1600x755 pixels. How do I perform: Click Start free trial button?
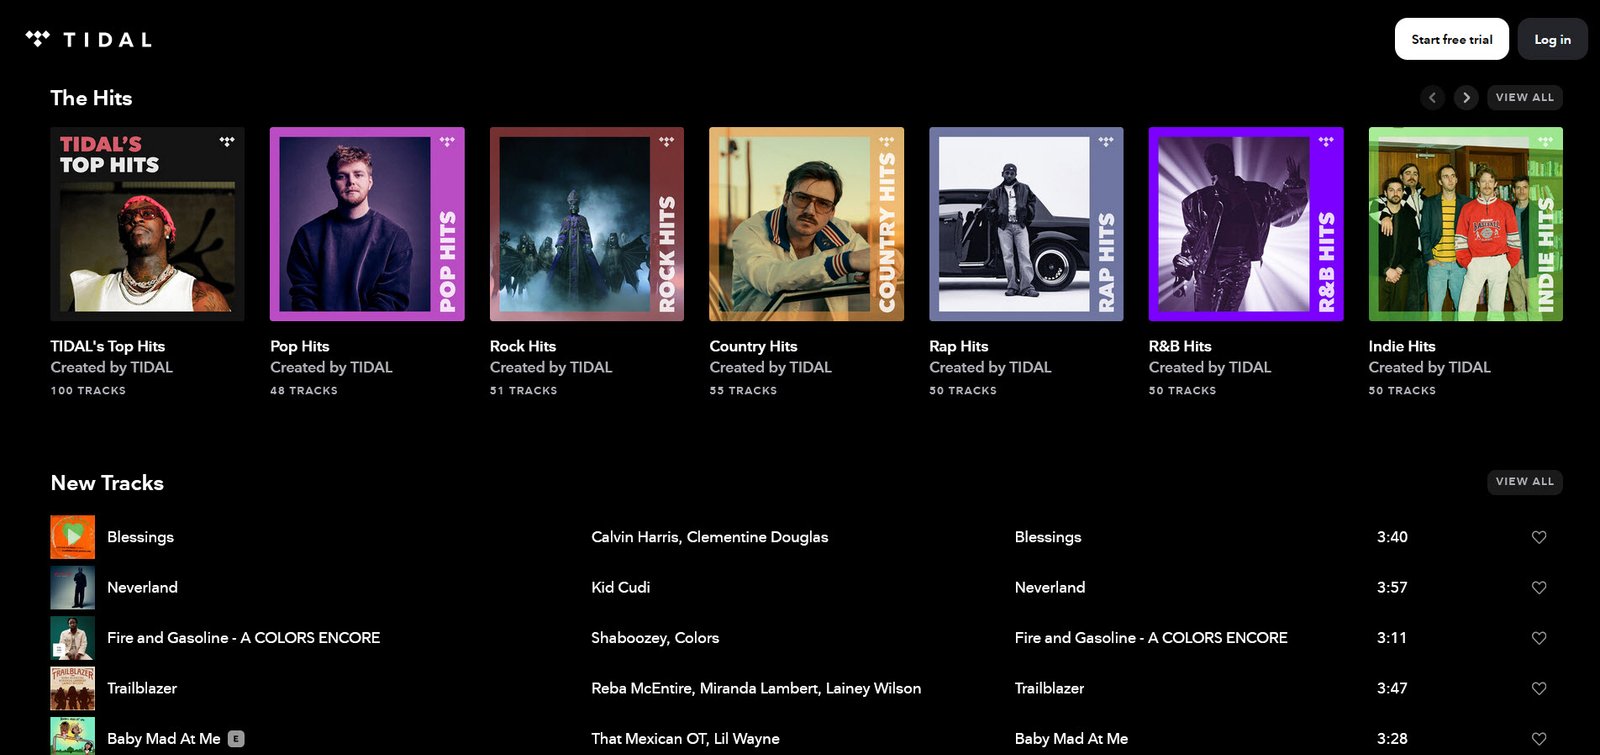1452,39
